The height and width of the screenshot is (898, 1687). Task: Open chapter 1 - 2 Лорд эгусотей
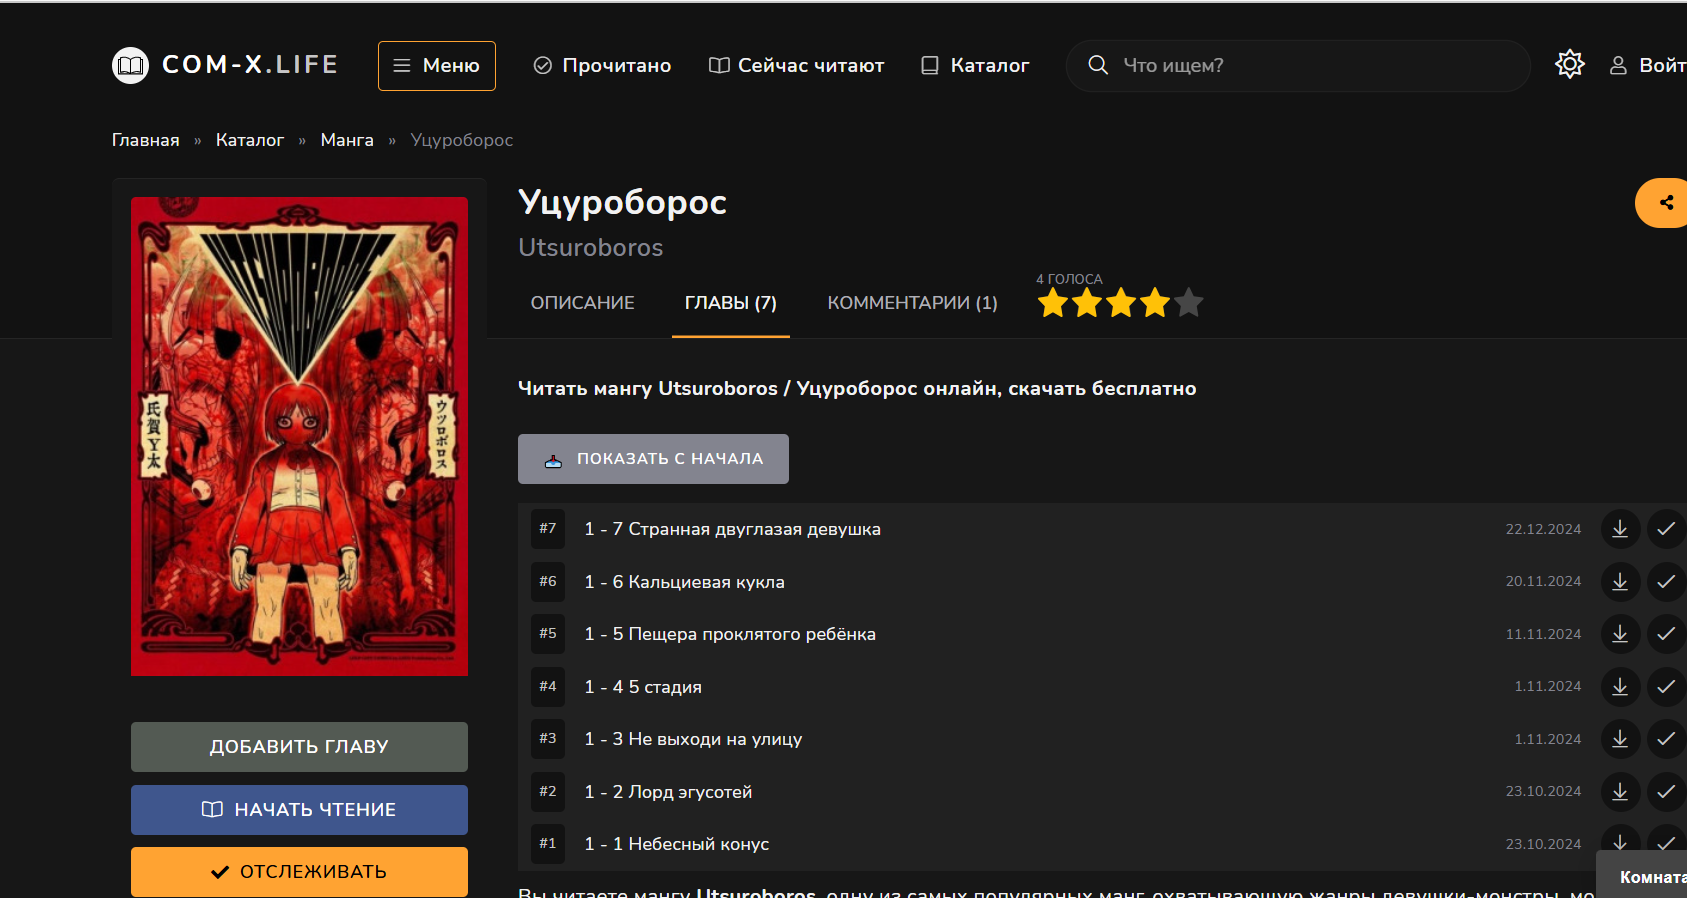coord(668,792)
